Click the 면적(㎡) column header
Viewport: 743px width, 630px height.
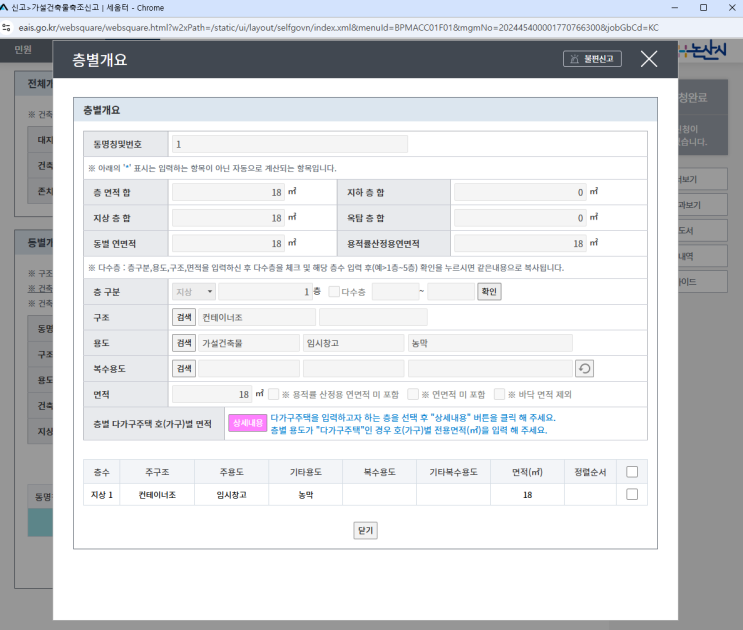click(x=527, y=472)
